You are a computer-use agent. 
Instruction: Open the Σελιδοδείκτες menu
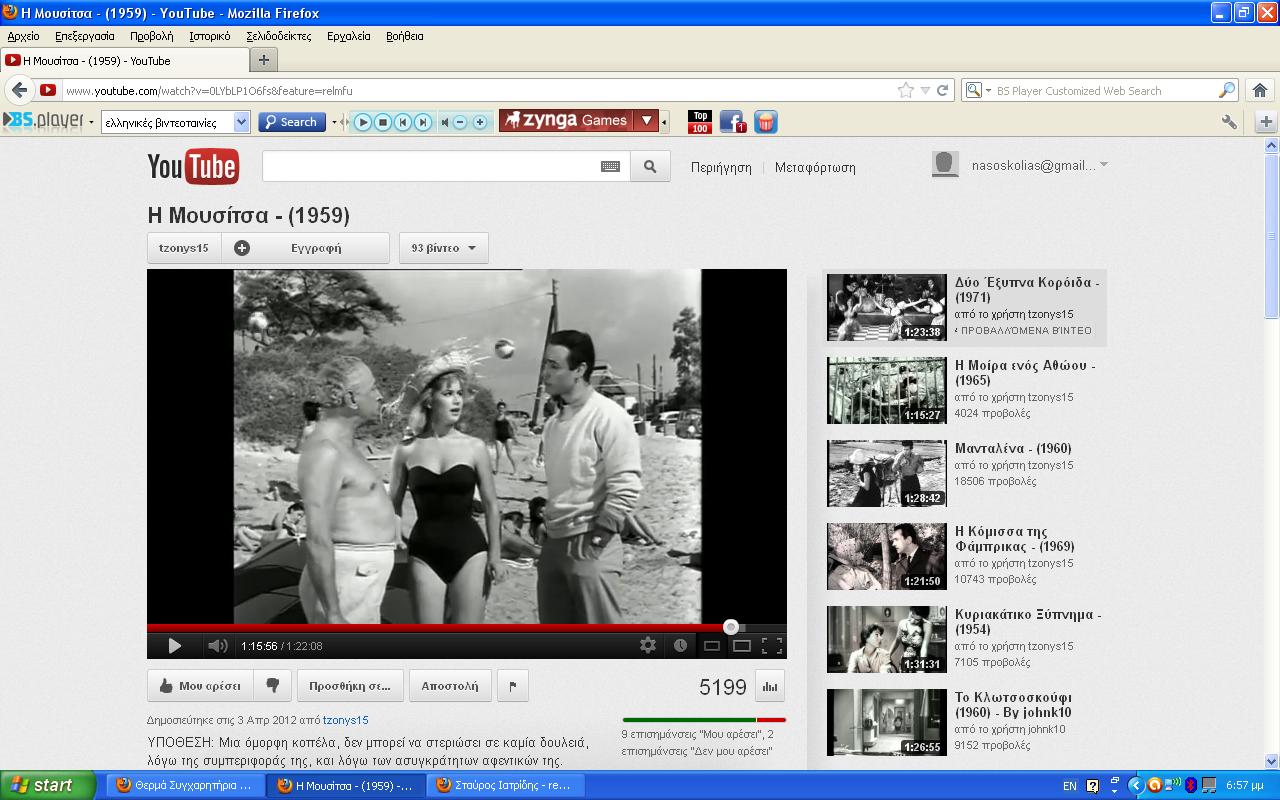(278, 36)
